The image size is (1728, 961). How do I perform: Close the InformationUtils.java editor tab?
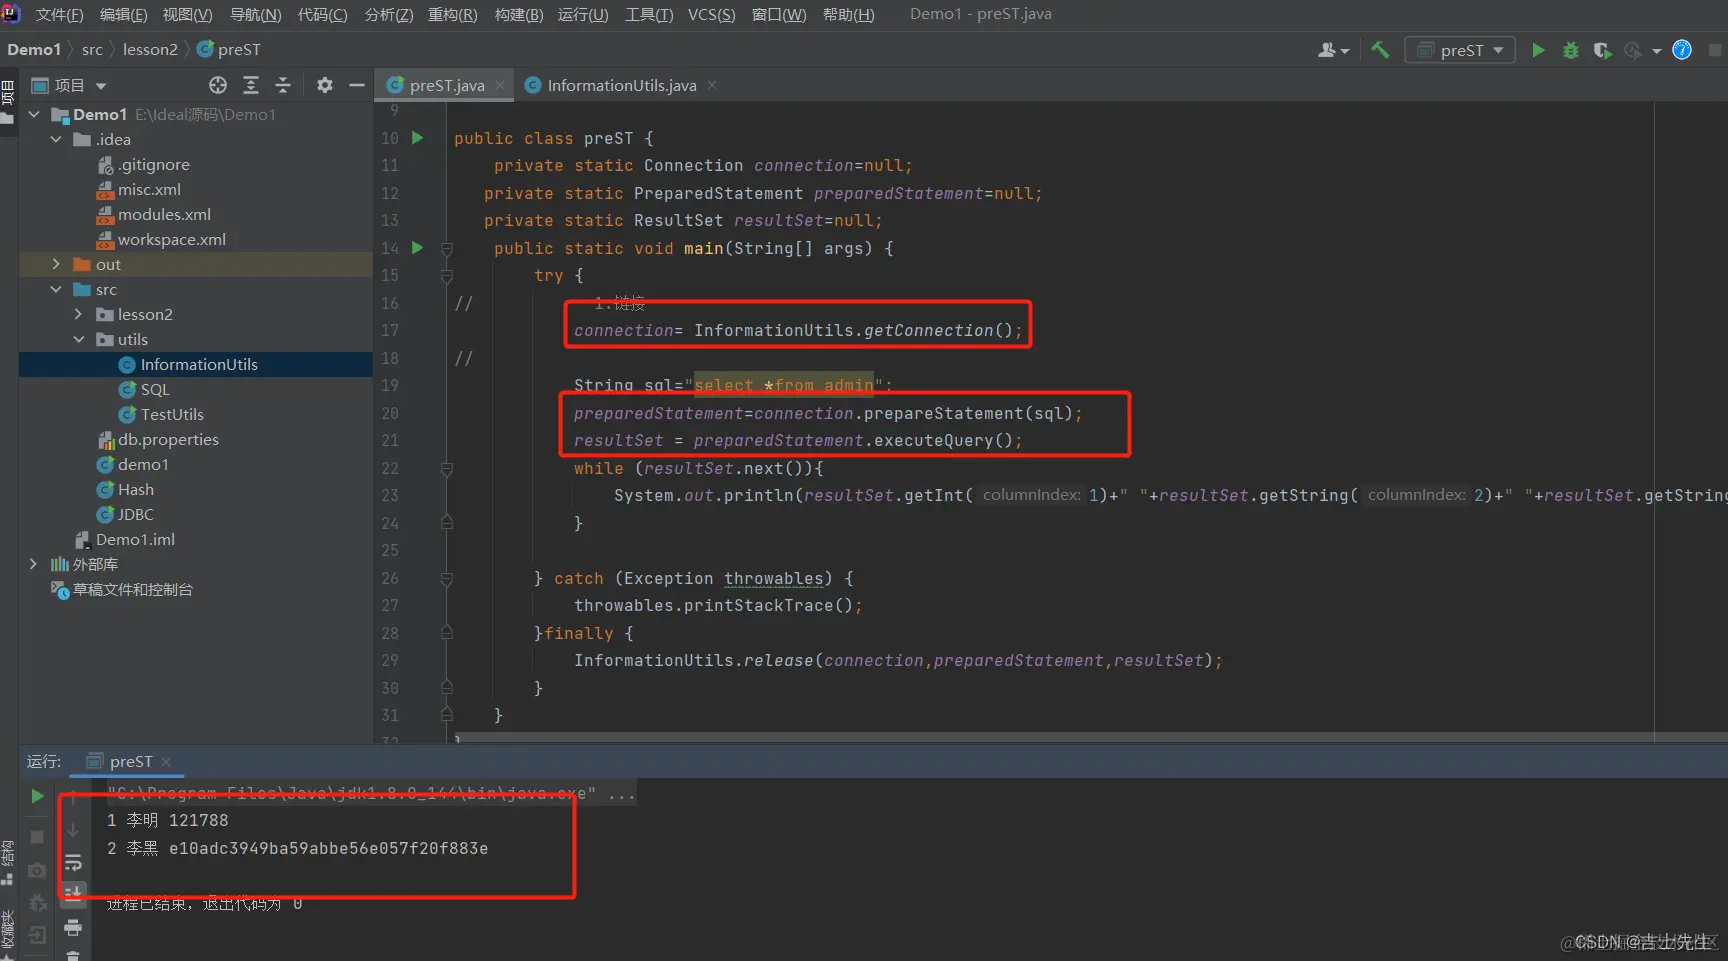[712, 86]
